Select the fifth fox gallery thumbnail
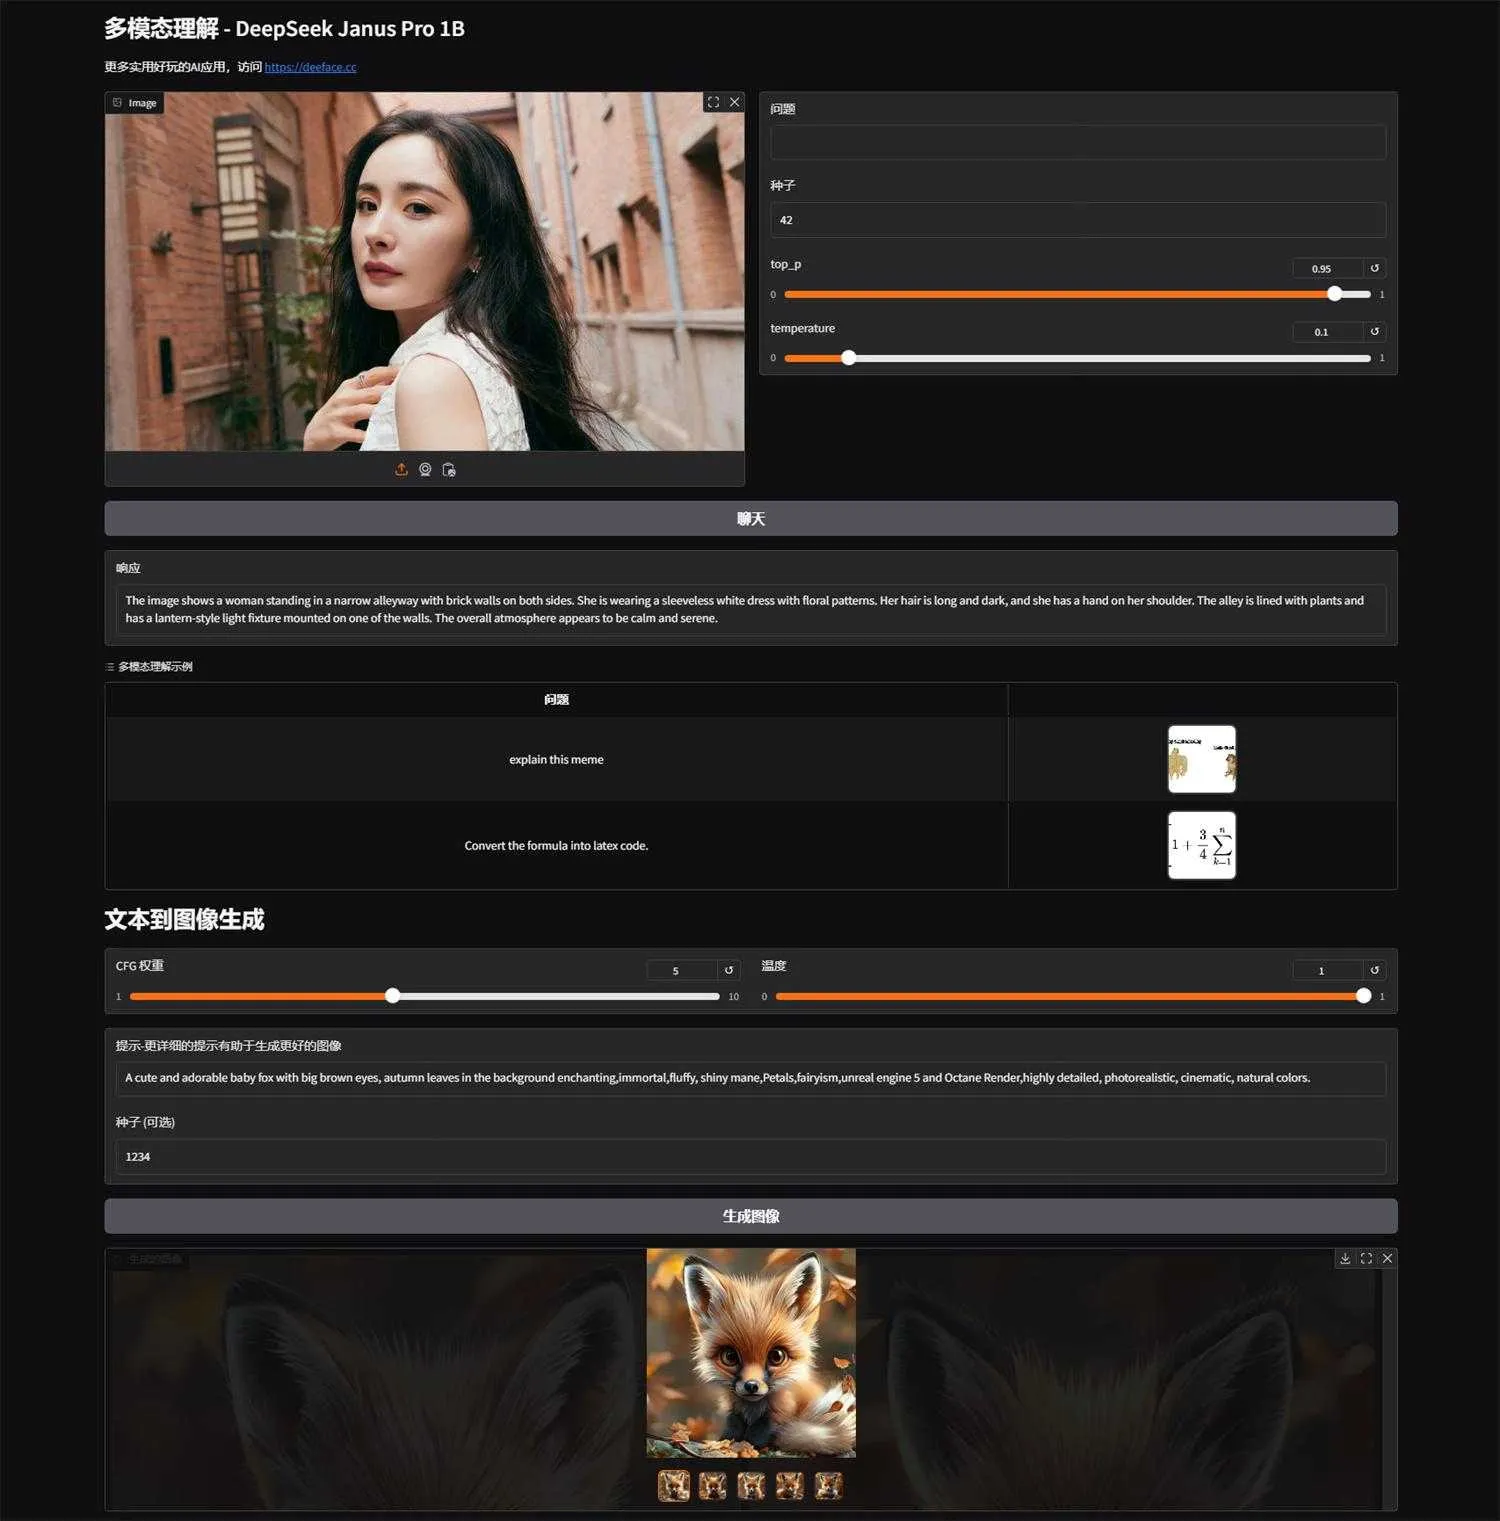The image size is (1500, 1521). point(829,1486)
